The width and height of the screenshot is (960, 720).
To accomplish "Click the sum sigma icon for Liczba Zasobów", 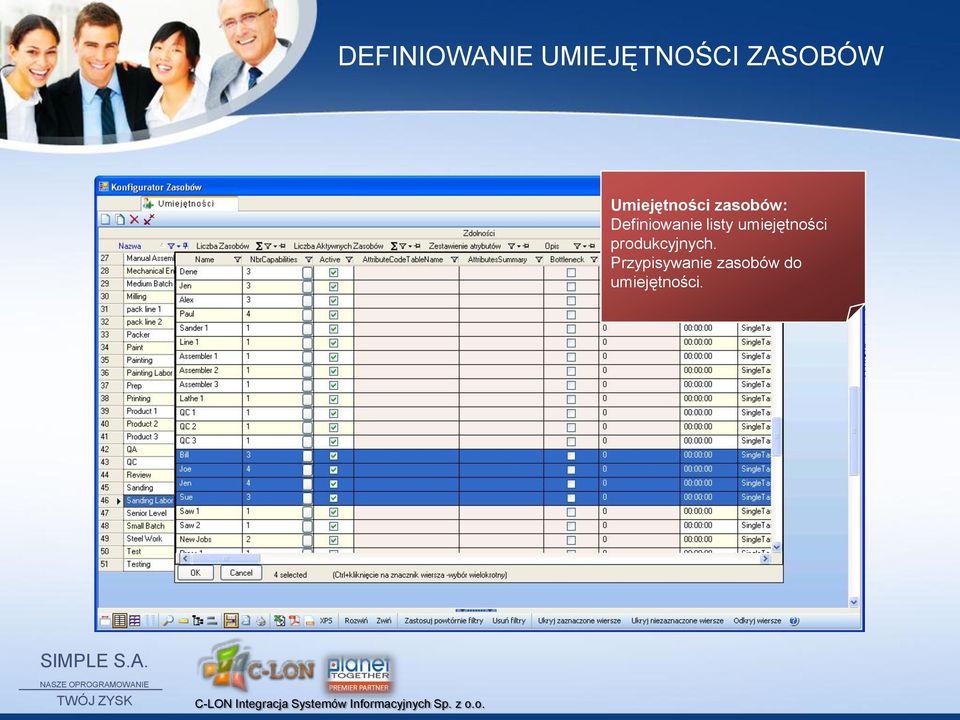I will (x=259, y=246).
